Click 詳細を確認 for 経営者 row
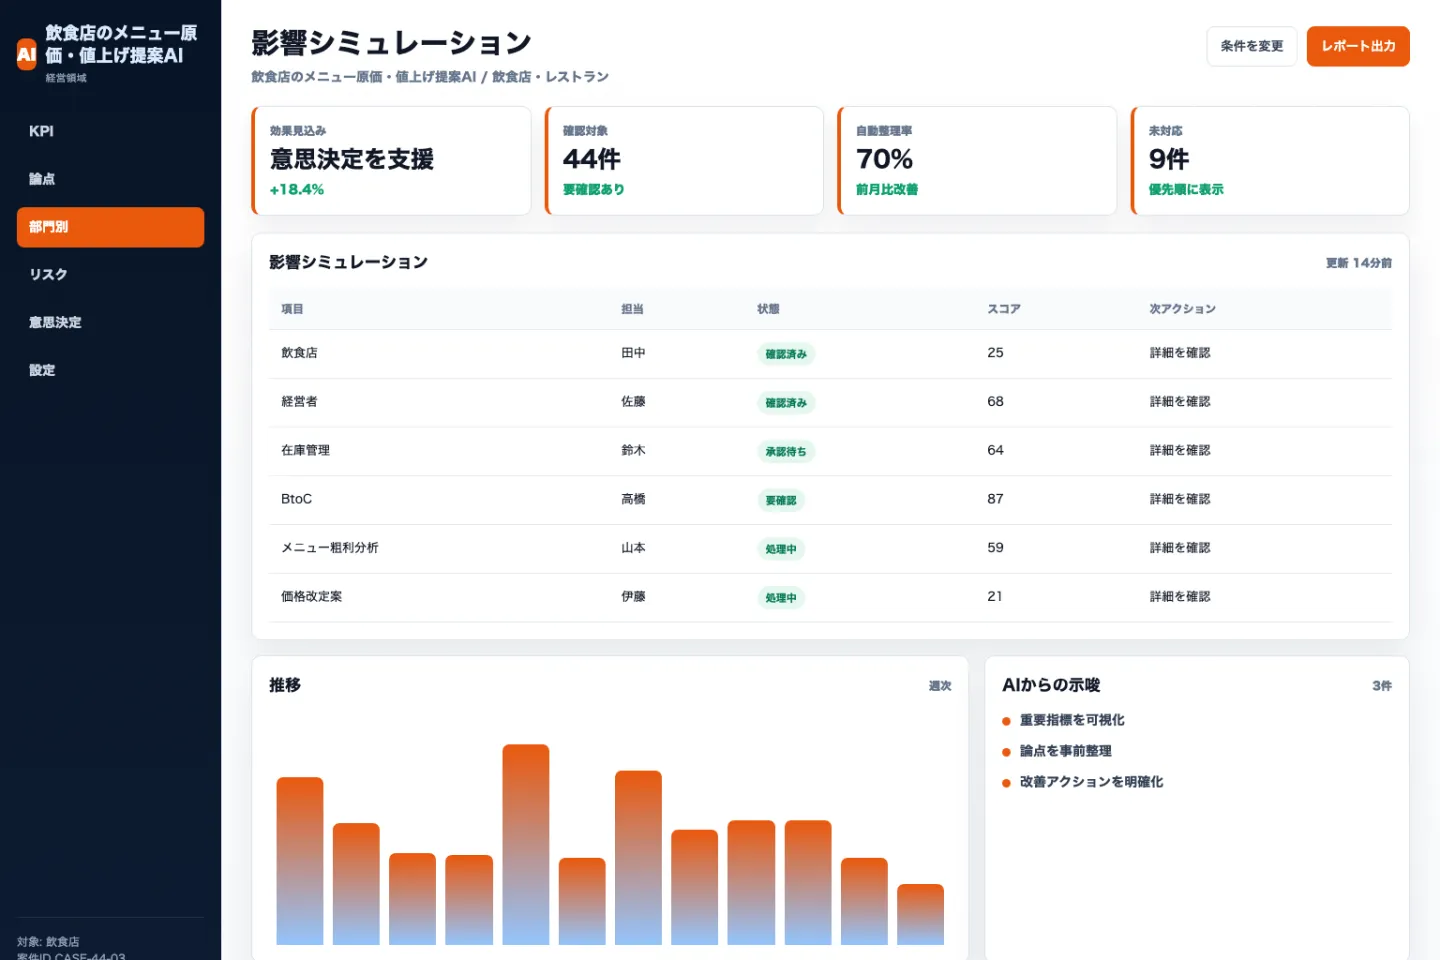The width and height of the screenshot is (1440, 960). (1180, 402)
